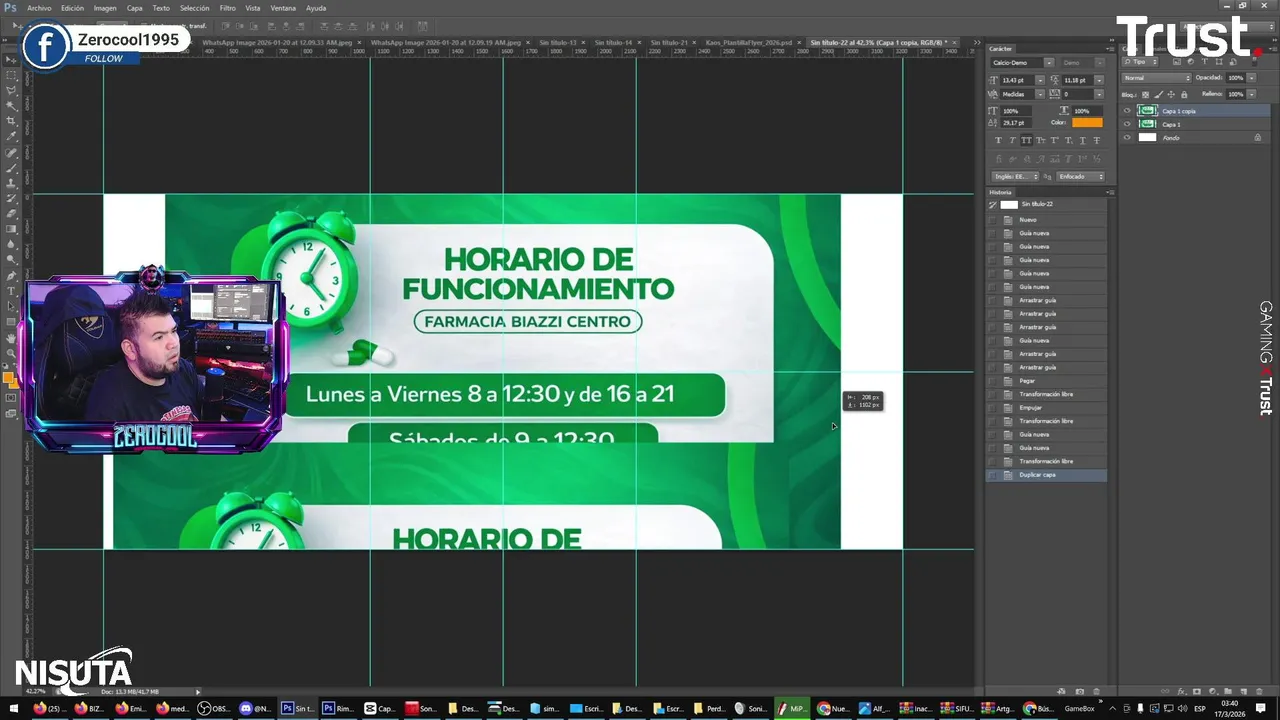
Task: Toggle Faux Bold text style
Action: coord(998,141)
